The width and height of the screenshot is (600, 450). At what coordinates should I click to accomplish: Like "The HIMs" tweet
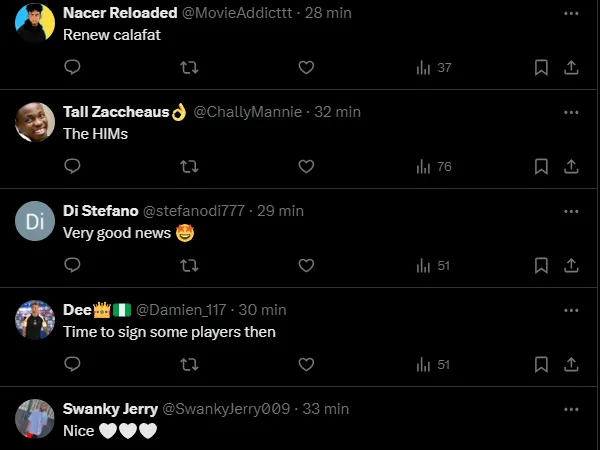[x=306, y=166]
